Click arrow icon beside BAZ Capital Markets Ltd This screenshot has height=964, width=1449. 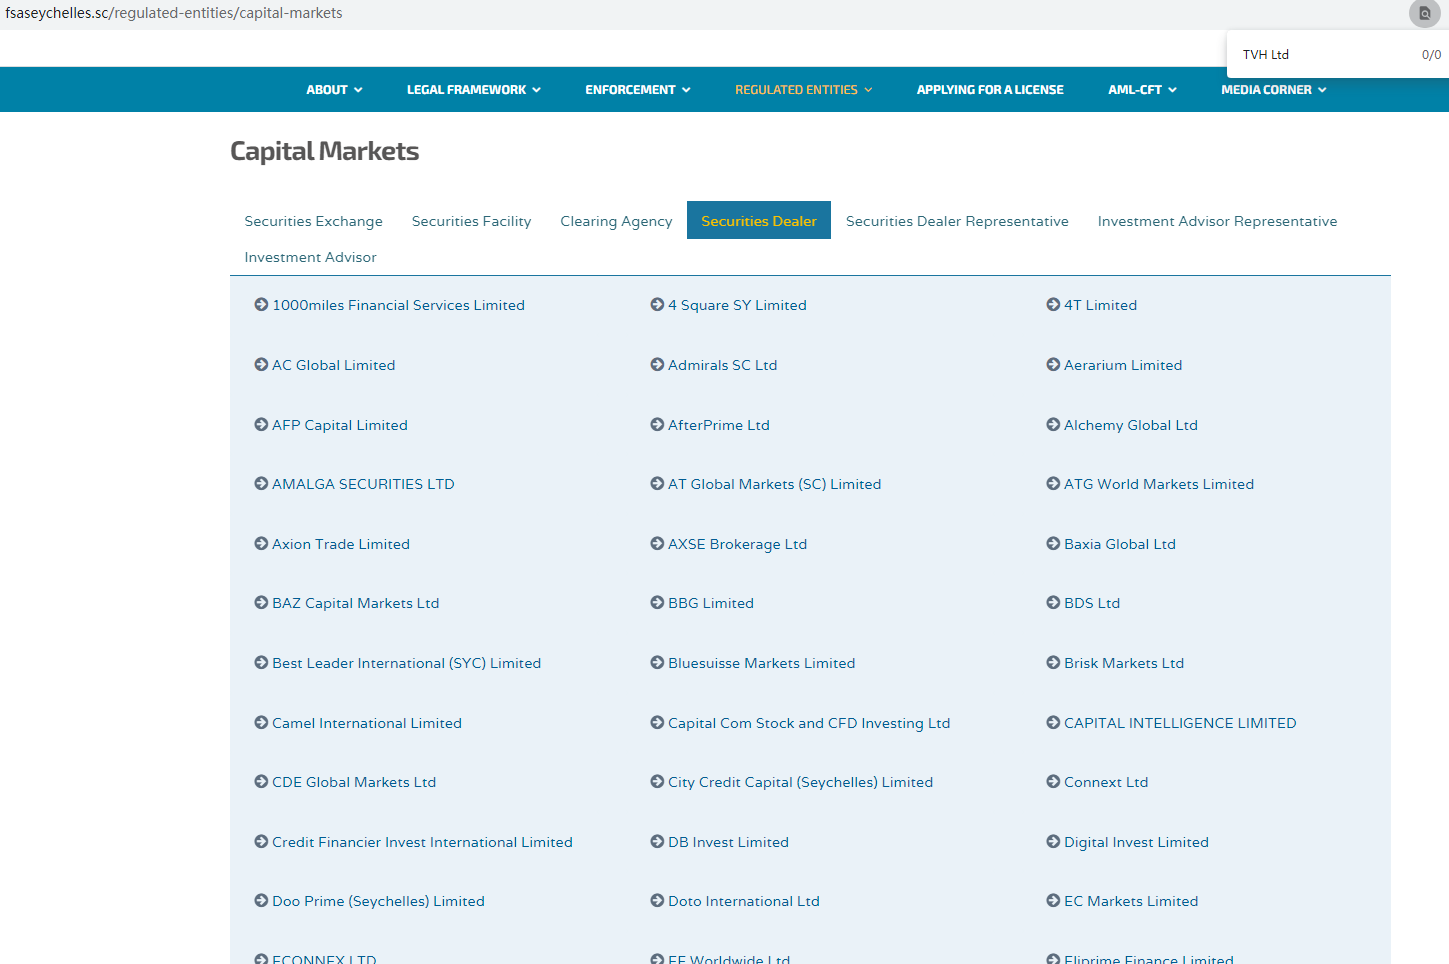[261, 603]
